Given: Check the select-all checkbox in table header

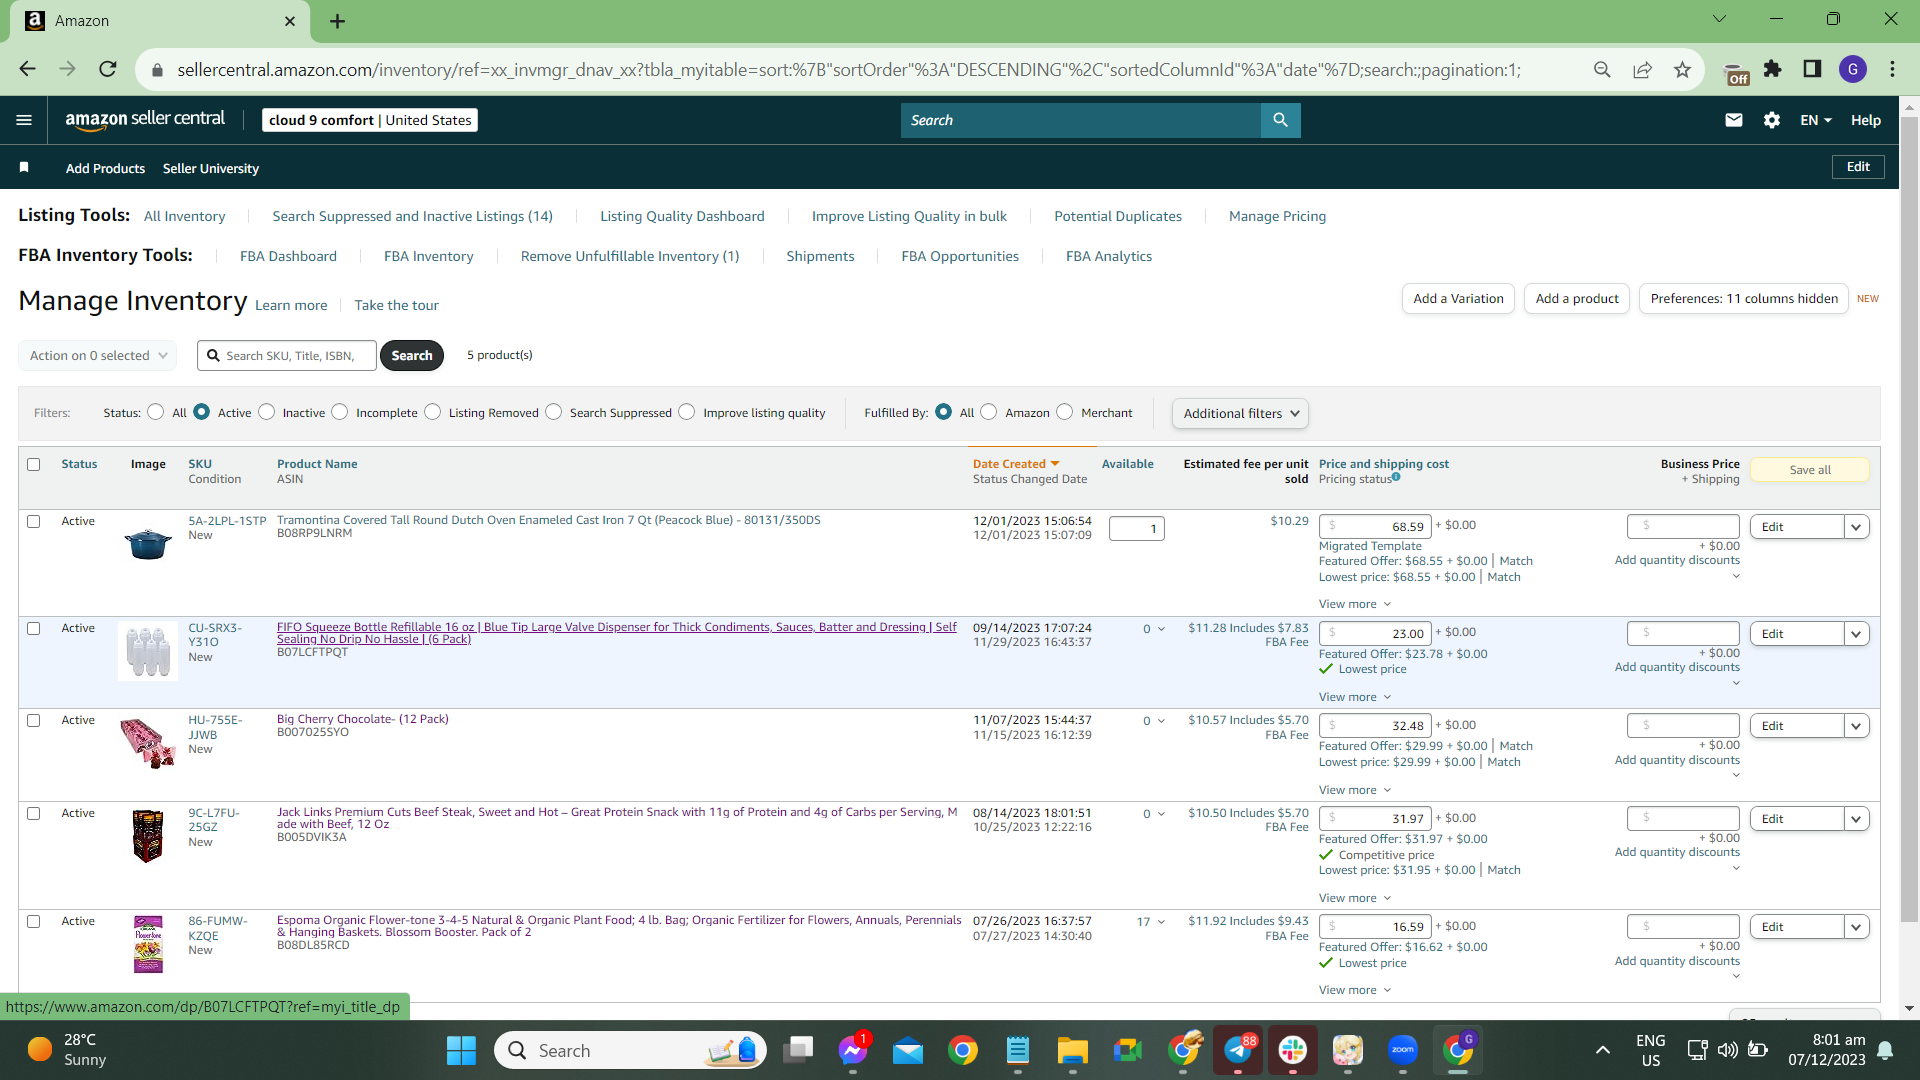Looking at the screenshot, I should click(34, 464).
